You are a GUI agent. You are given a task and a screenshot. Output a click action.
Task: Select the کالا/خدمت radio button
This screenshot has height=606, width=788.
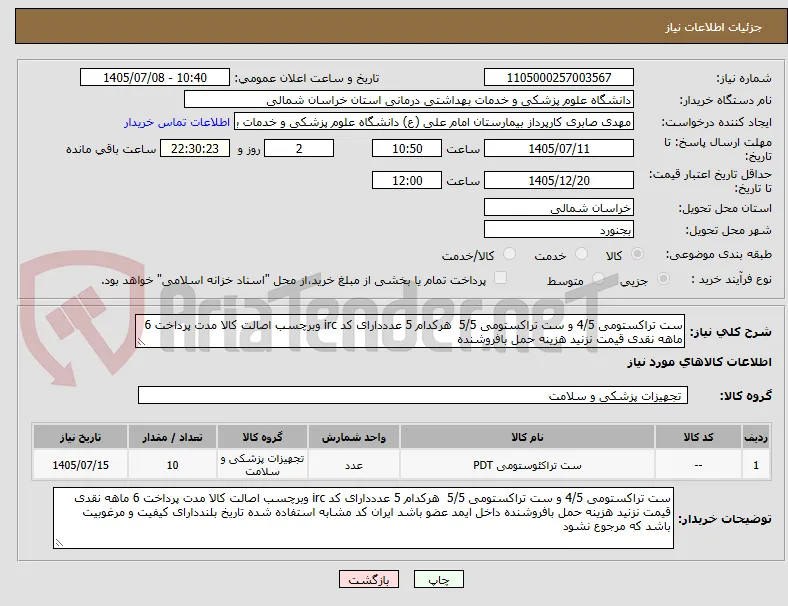[510, 254]
